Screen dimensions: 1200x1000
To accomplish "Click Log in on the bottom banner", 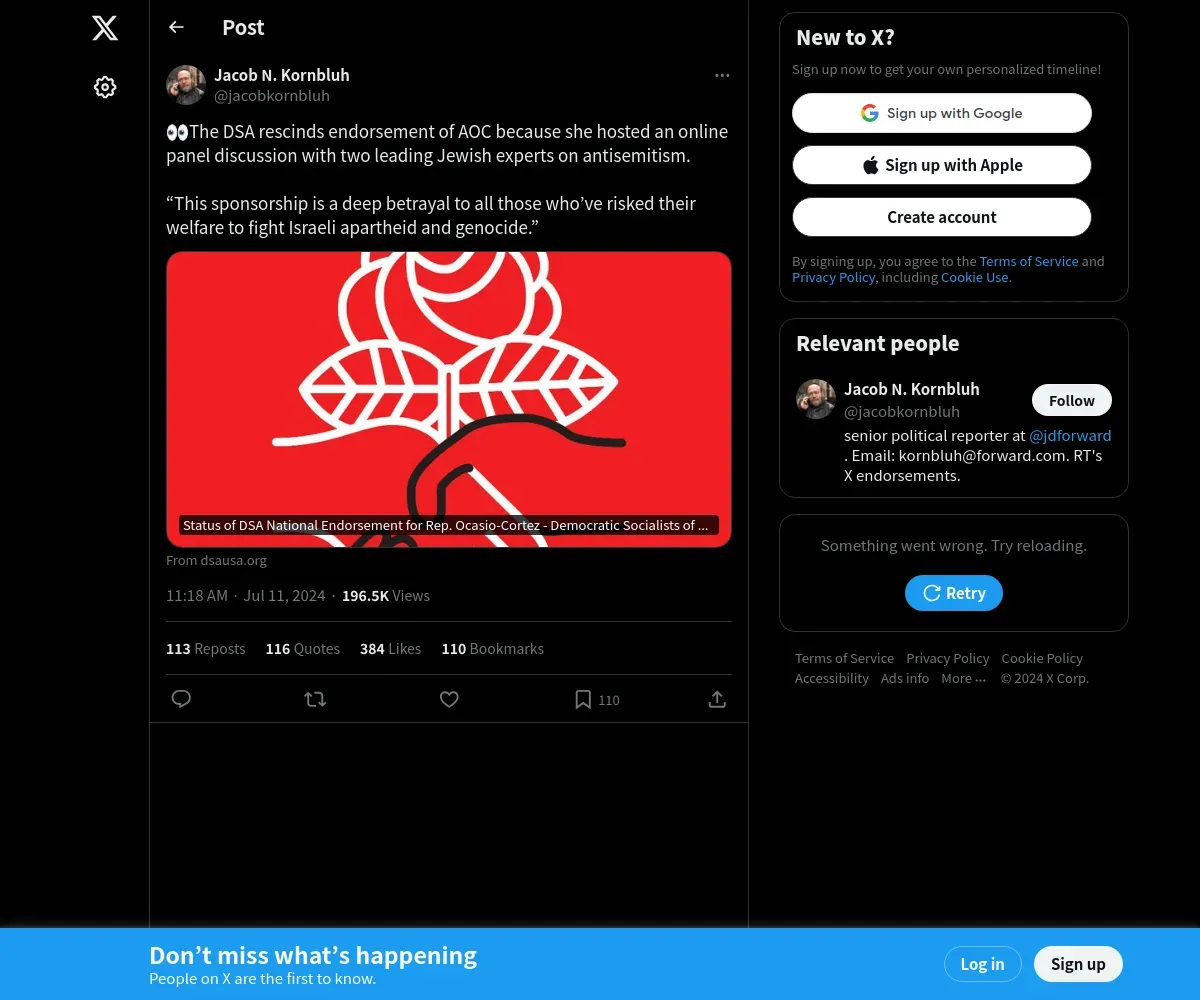I will click(x=982, y=964).
